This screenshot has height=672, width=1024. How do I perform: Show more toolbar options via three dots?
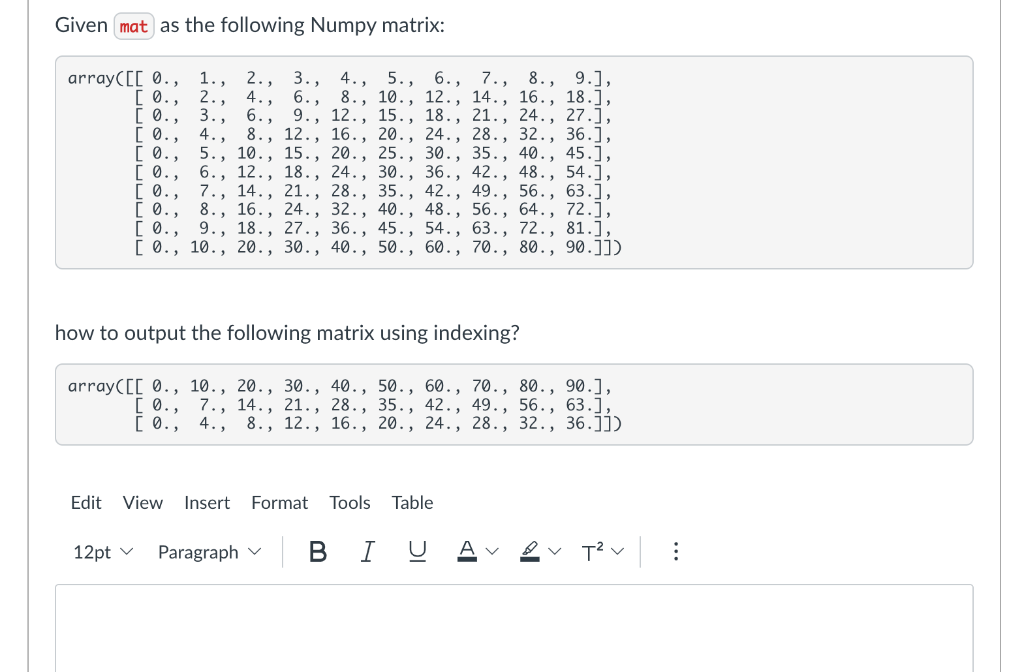(x=676, y=552)
